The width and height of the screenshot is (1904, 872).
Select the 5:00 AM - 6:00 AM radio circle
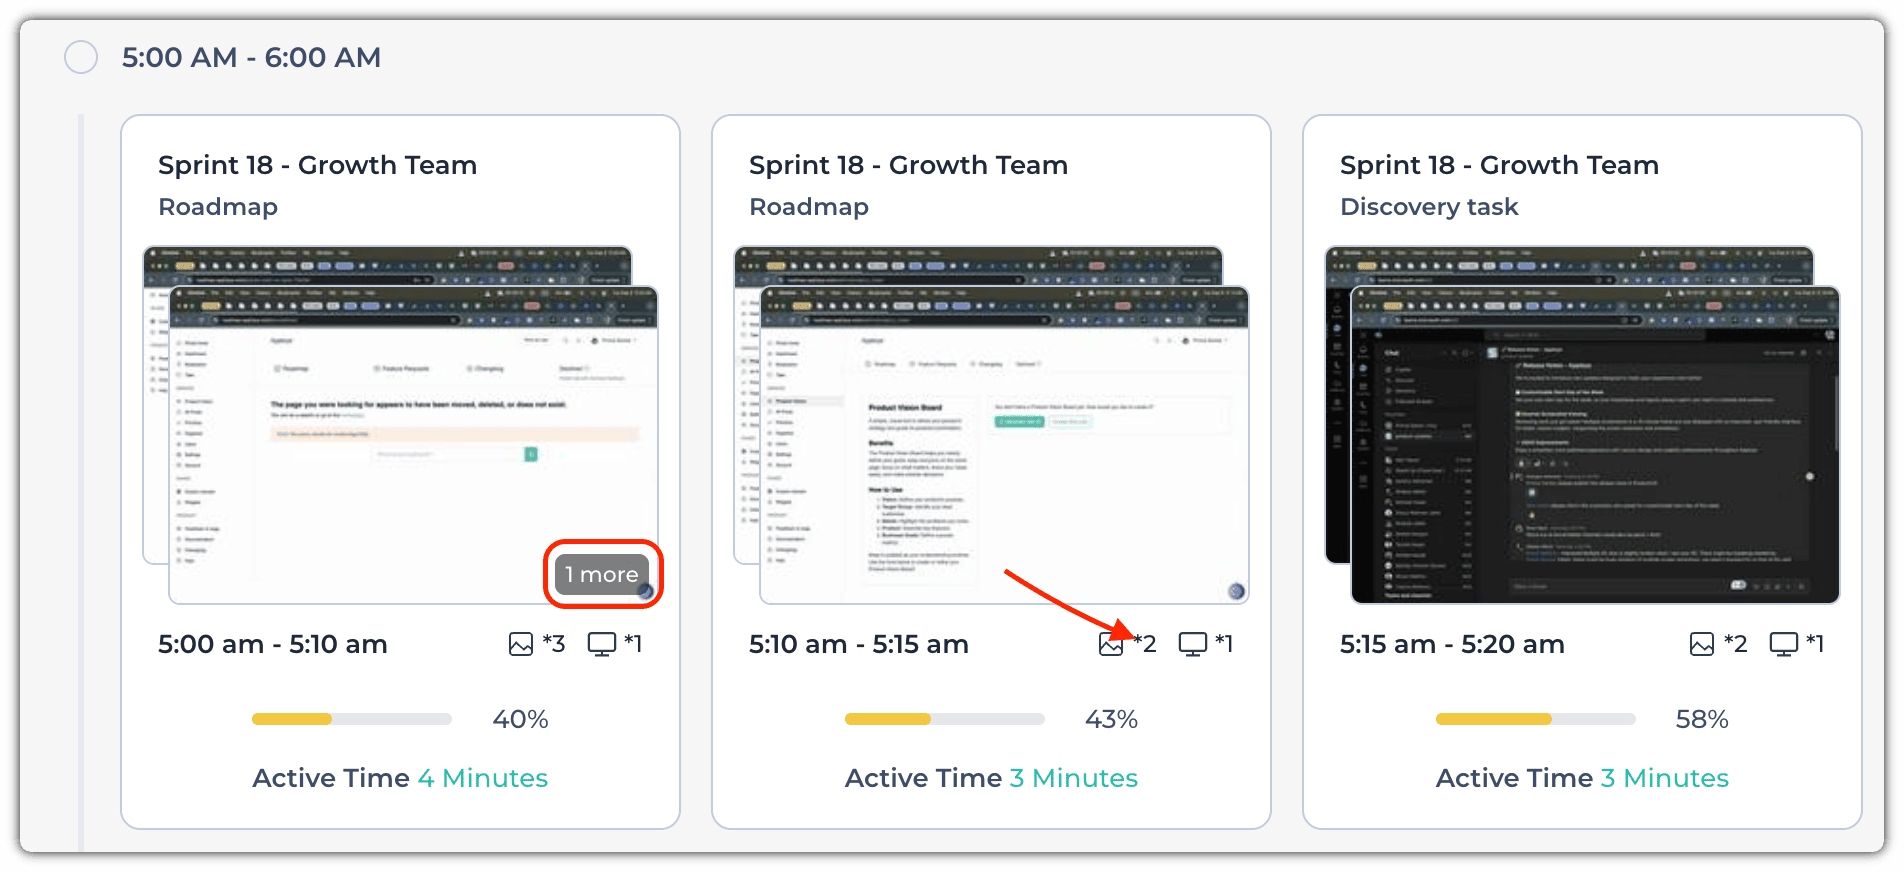point(81,57)
